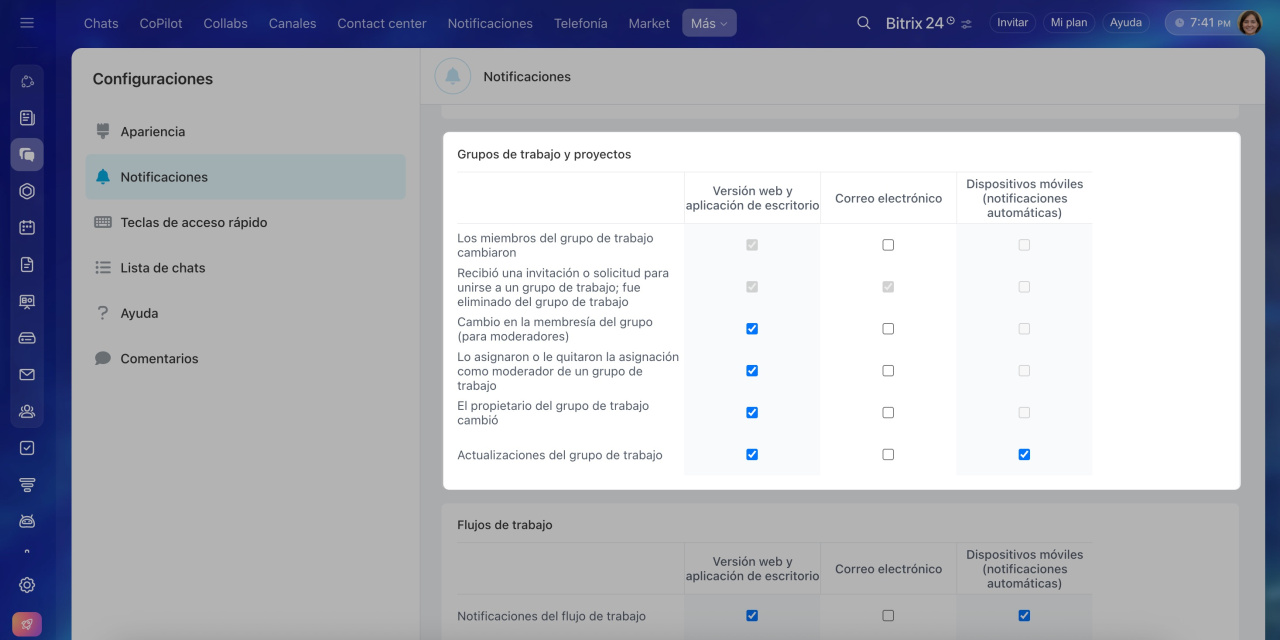Expand the "Más" dropdown in the top menu
The image size is (1280, 640).
pos(709,23)
